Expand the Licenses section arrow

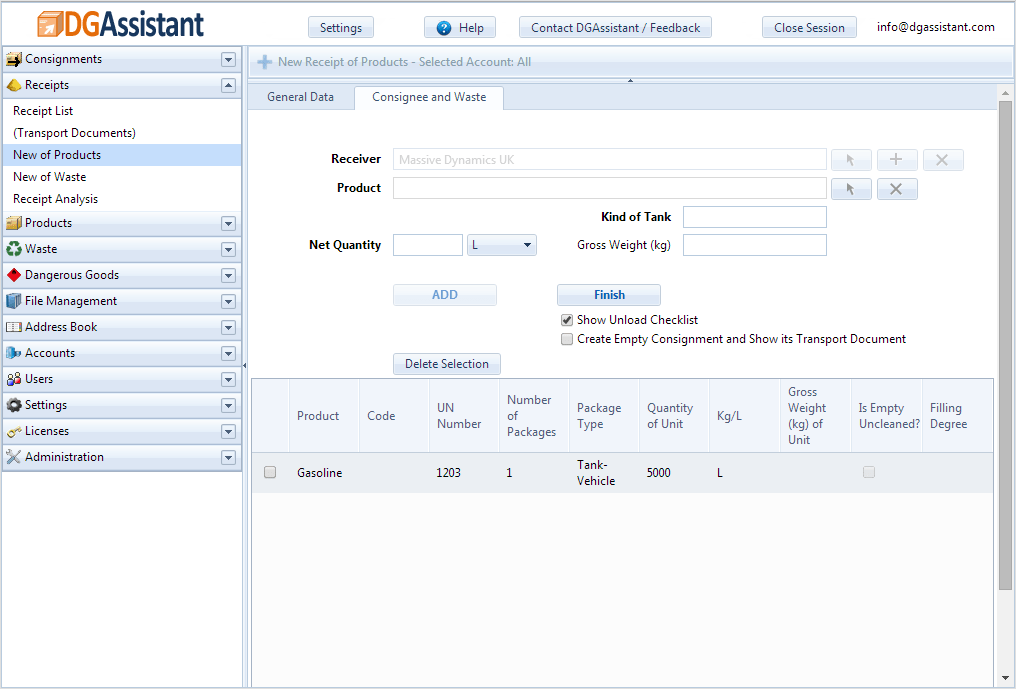coord(228,432)
